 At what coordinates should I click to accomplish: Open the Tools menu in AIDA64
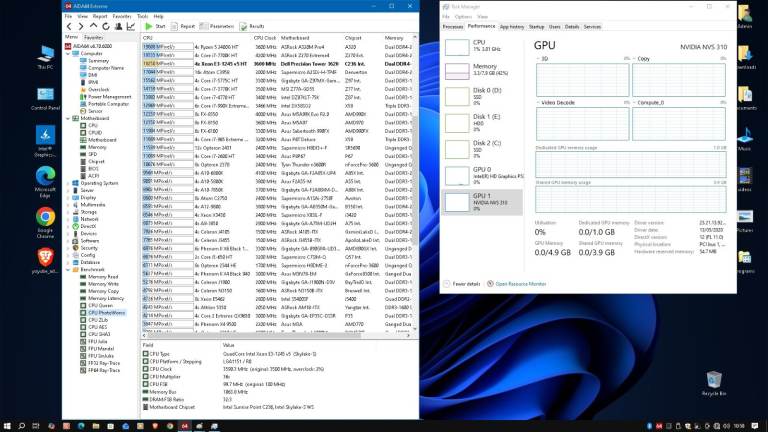[143, 16]
